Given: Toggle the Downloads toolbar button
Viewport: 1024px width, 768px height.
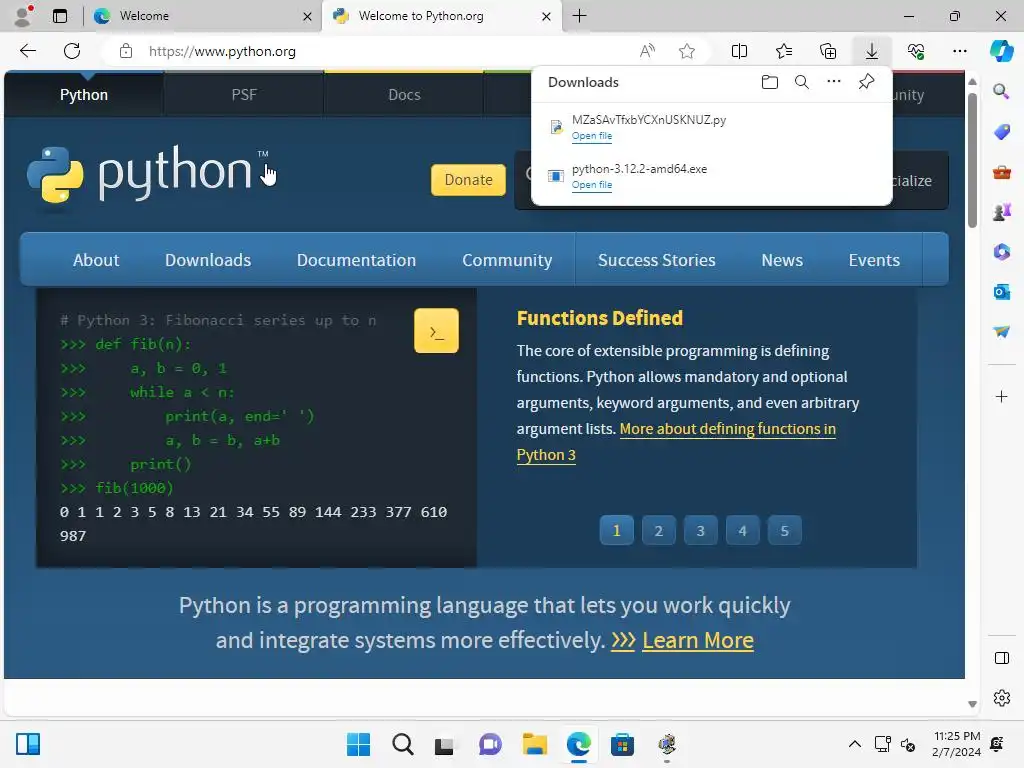Looking at the screenshot, I should (872, 51).
